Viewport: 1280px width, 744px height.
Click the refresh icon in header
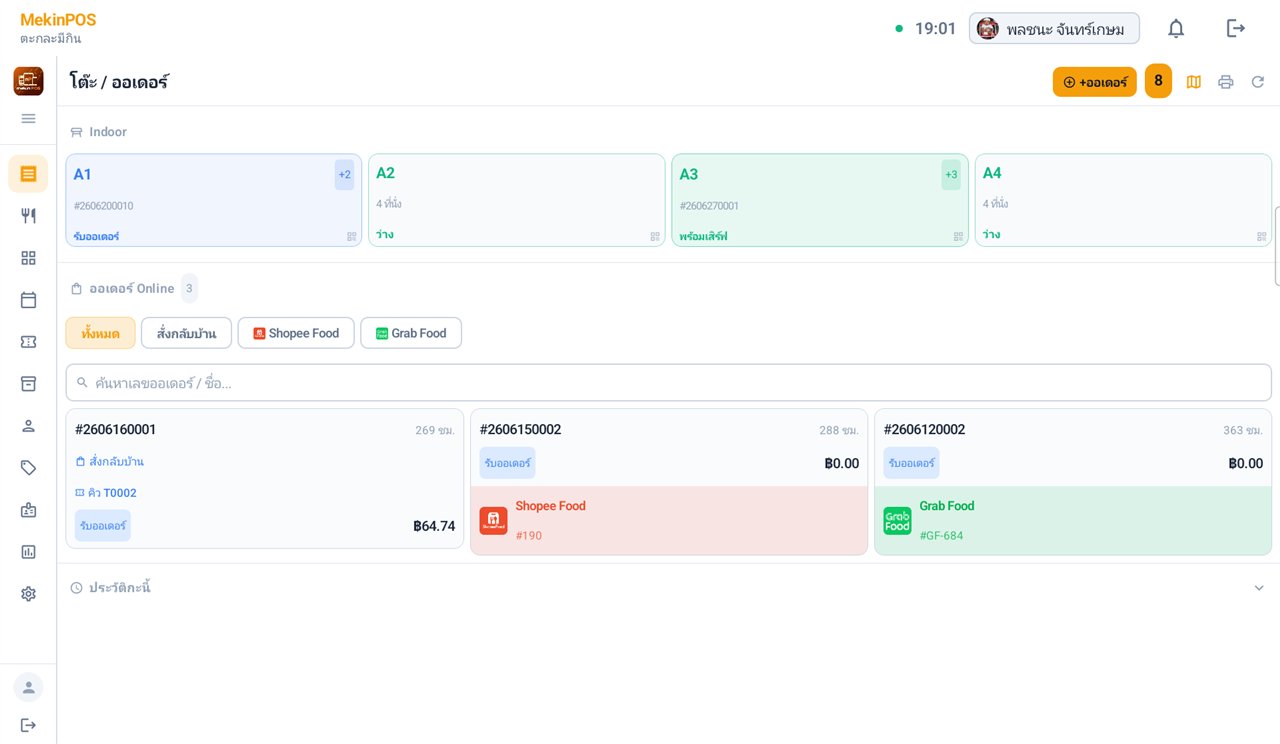tap(1258, 82)
